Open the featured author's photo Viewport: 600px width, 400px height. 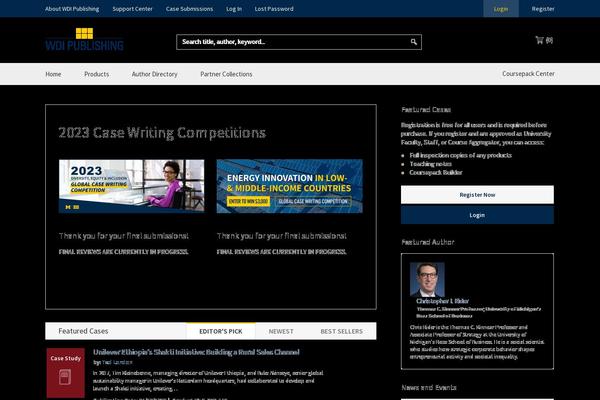pyautogui.click(x=427, y=279)
